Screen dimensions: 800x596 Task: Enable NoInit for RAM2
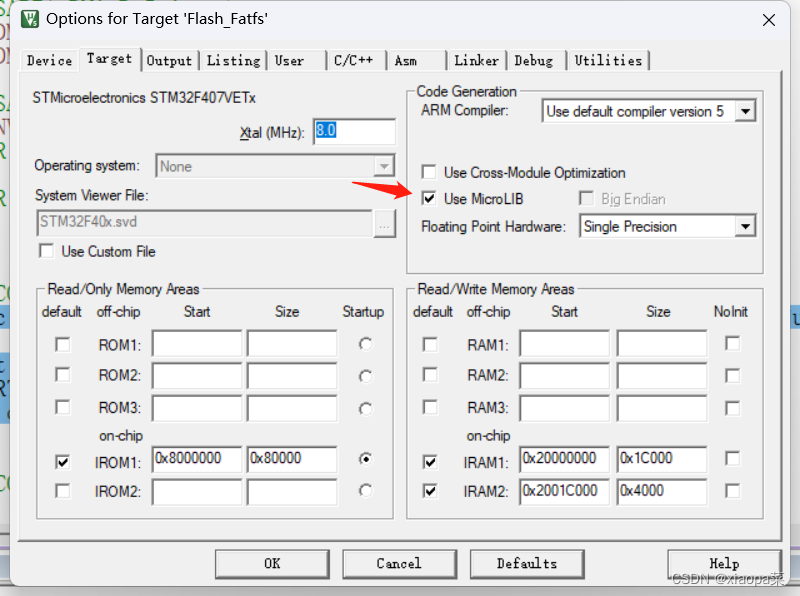(732, 376)
